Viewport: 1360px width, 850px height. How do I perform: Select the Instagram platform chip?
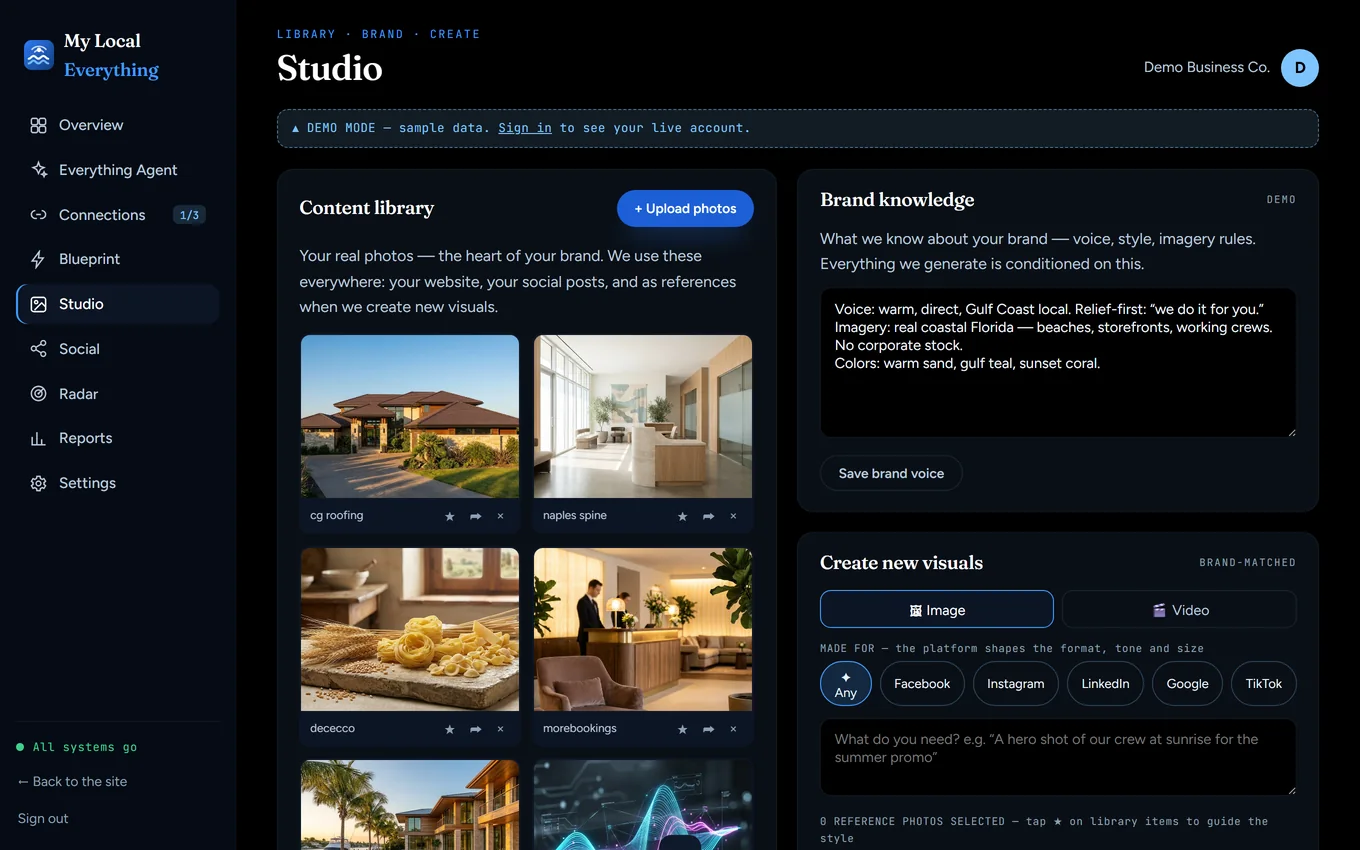[1015, 684]
